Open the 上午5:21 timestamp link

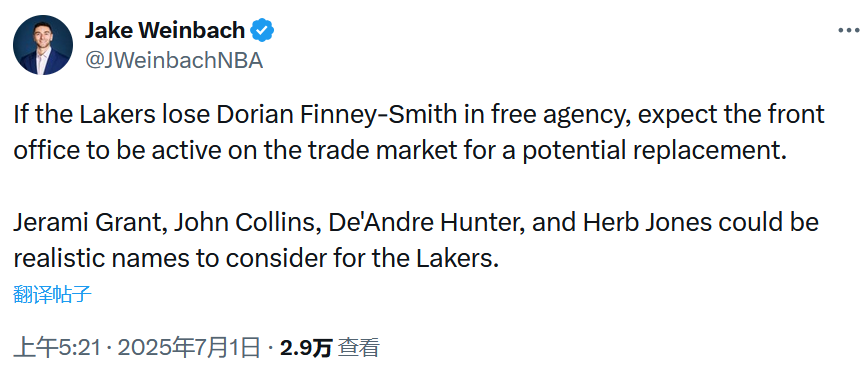[x=57, y=348]
